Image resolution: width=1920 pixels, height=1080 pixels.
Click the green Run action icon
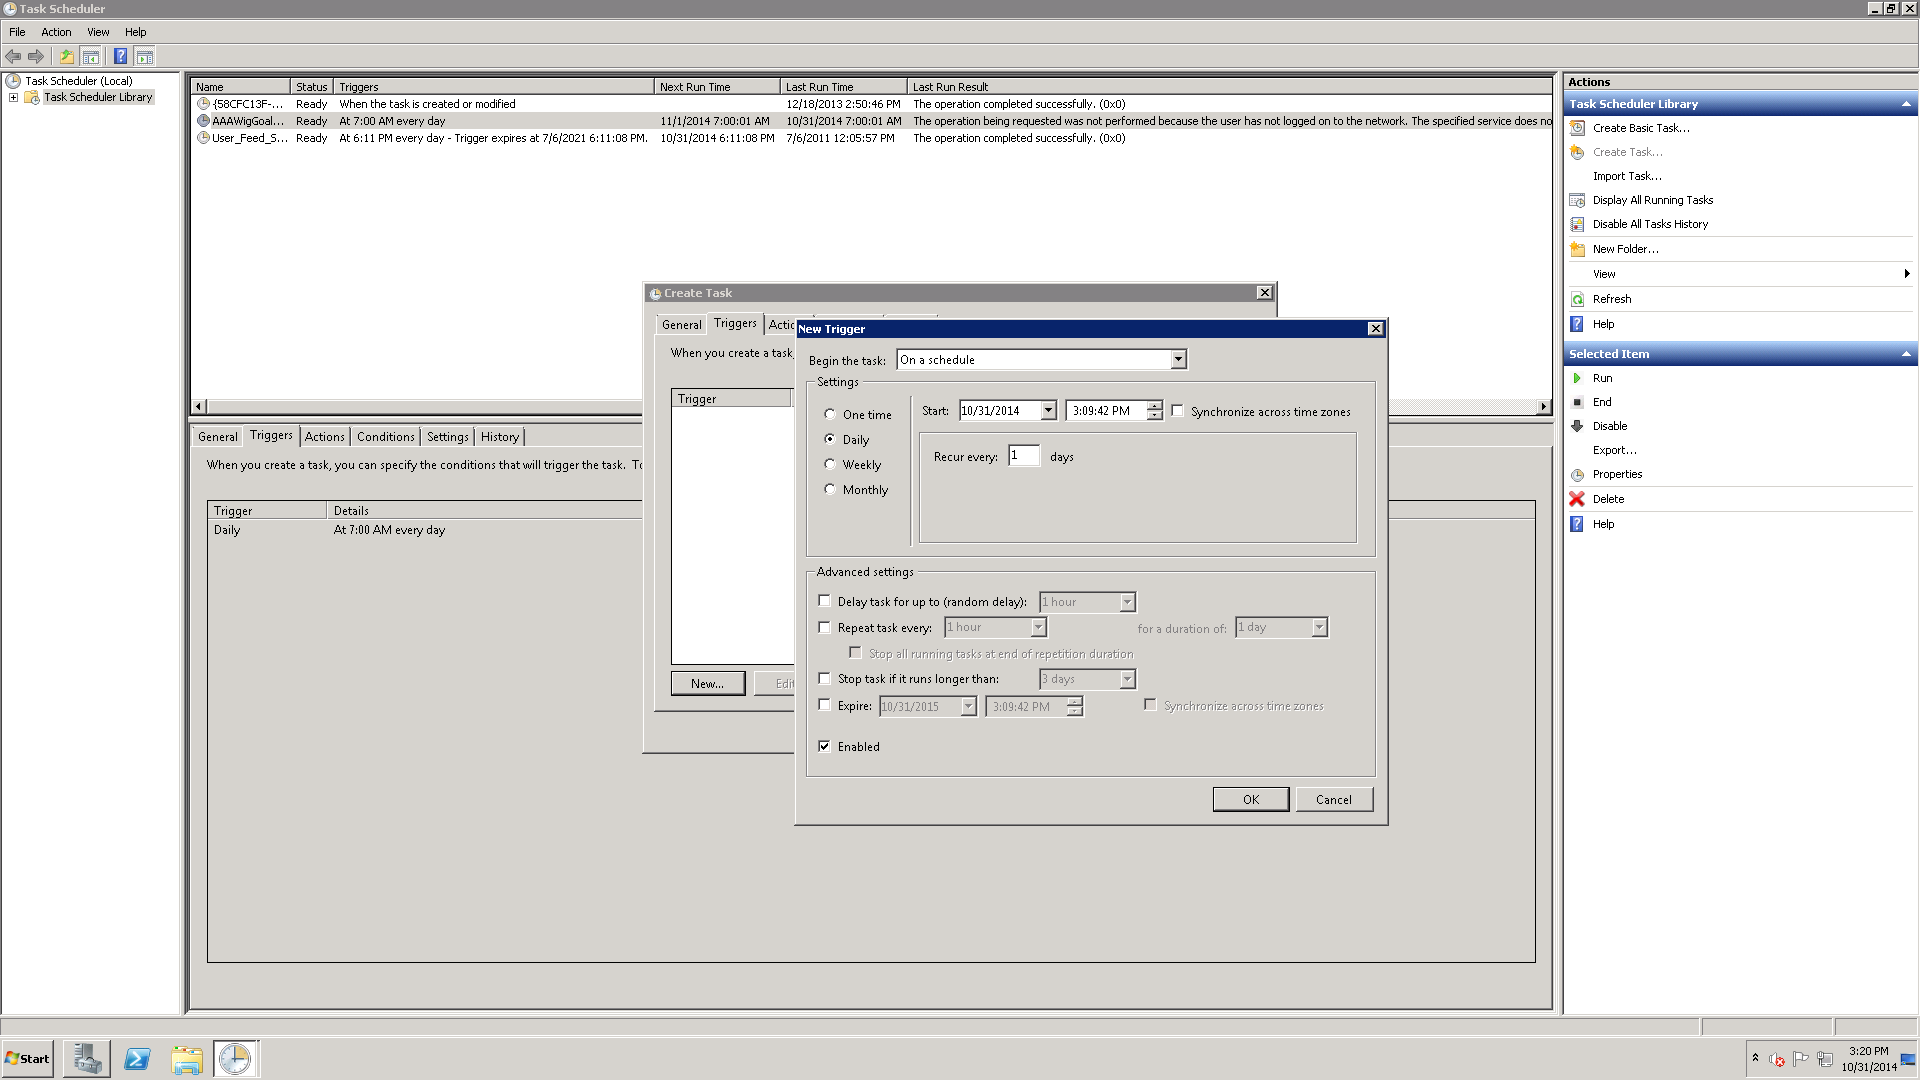tap(1577, 378)
